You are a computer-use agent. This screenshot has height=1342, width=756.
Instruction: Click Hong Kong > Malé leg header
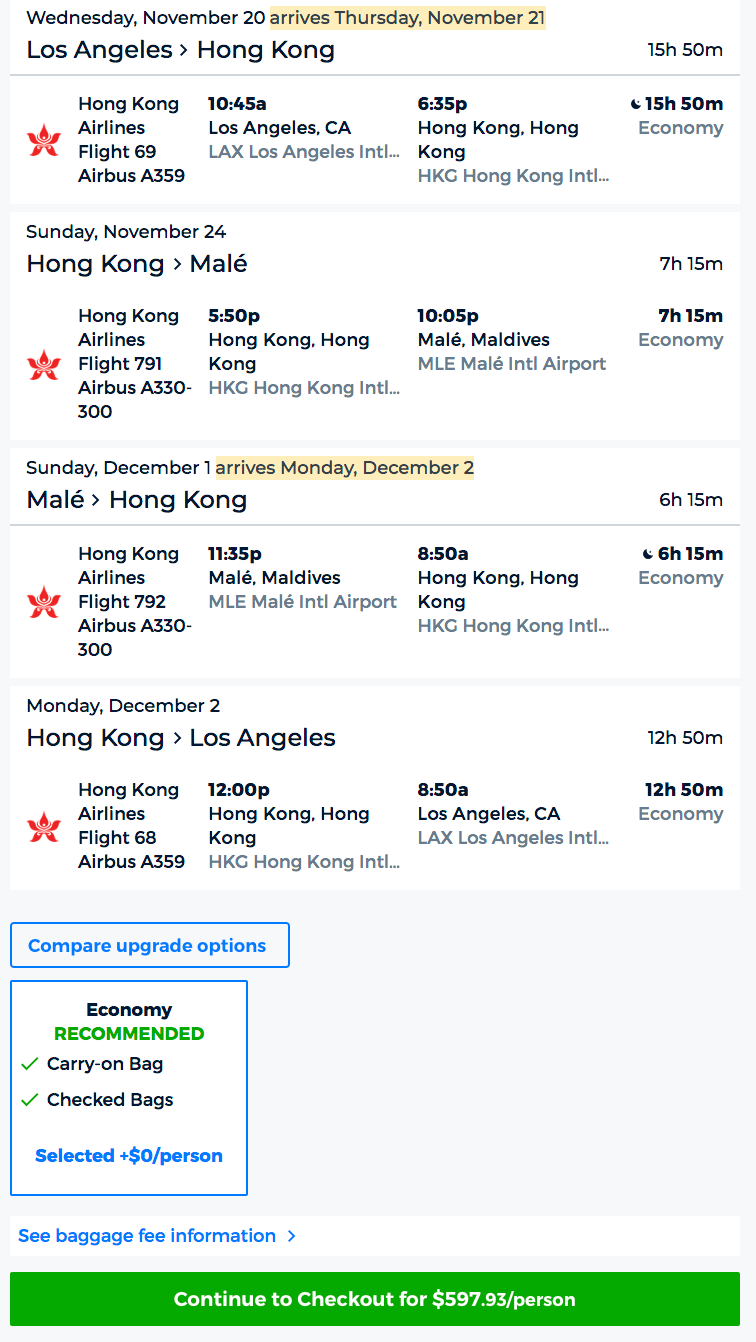tap(137, 264)
